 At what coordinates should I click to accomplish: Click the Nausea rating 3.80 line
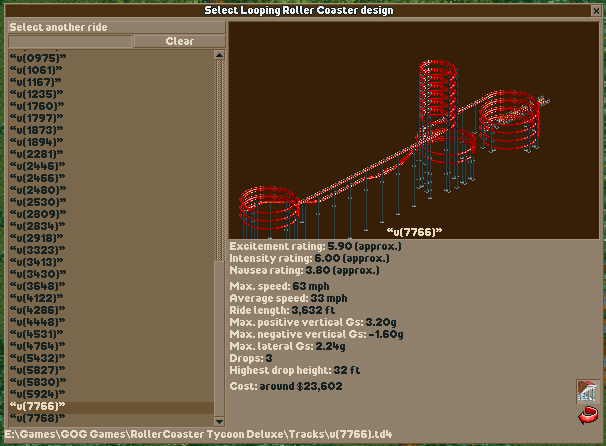[304, 270]
